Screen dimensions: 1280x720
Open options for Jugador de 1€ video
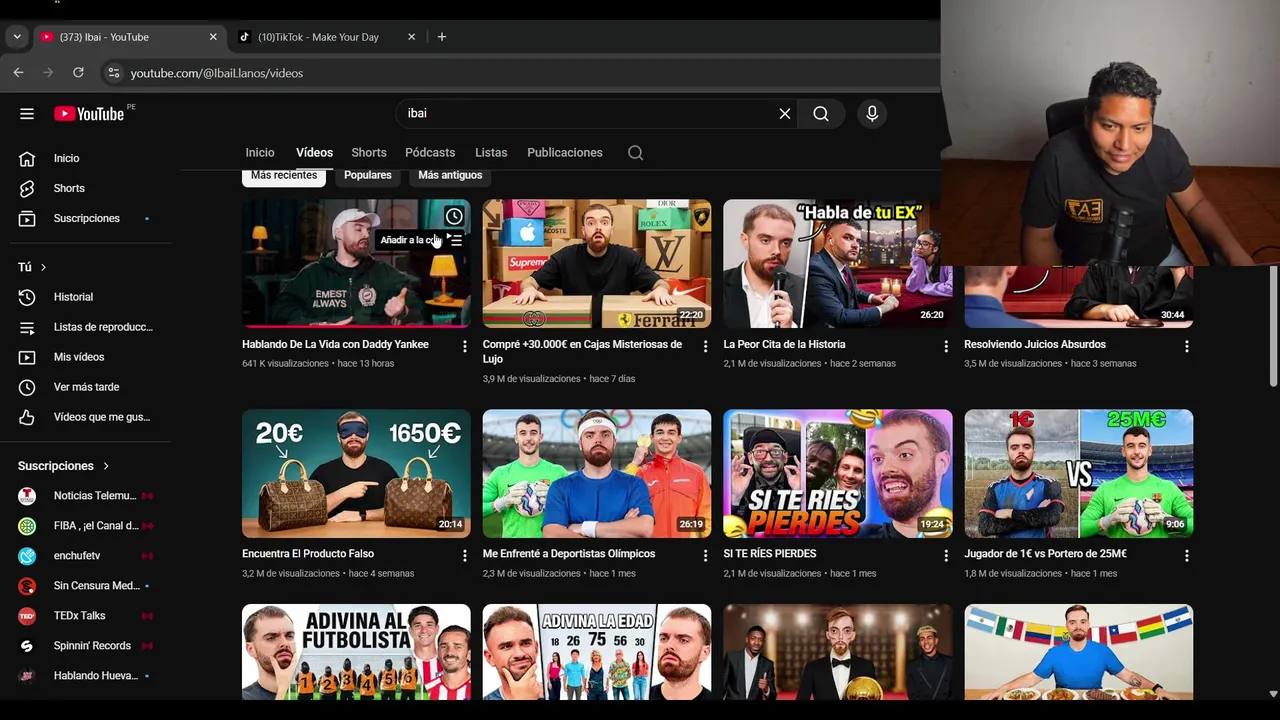[x=1187, y=555]
